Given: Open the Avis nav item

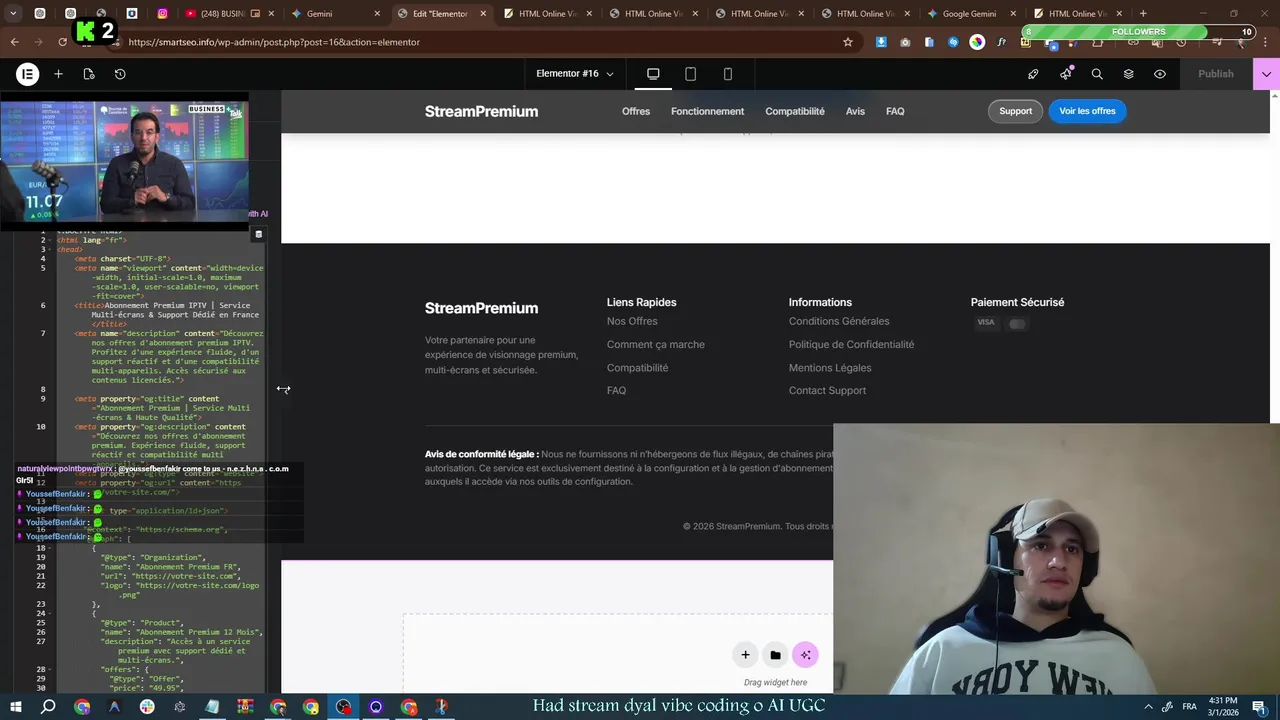Looking at the screenshot, I should tap(855, 111).
